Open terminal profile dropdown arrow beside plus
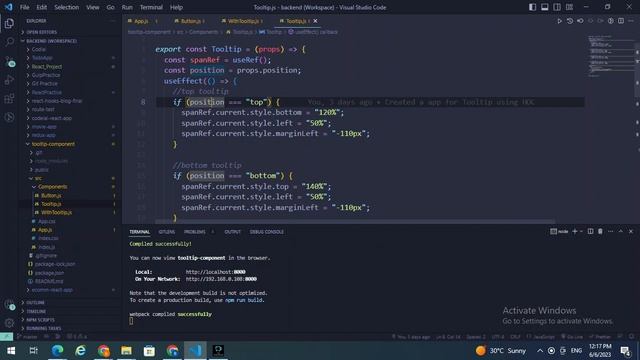 pos(581,231)
